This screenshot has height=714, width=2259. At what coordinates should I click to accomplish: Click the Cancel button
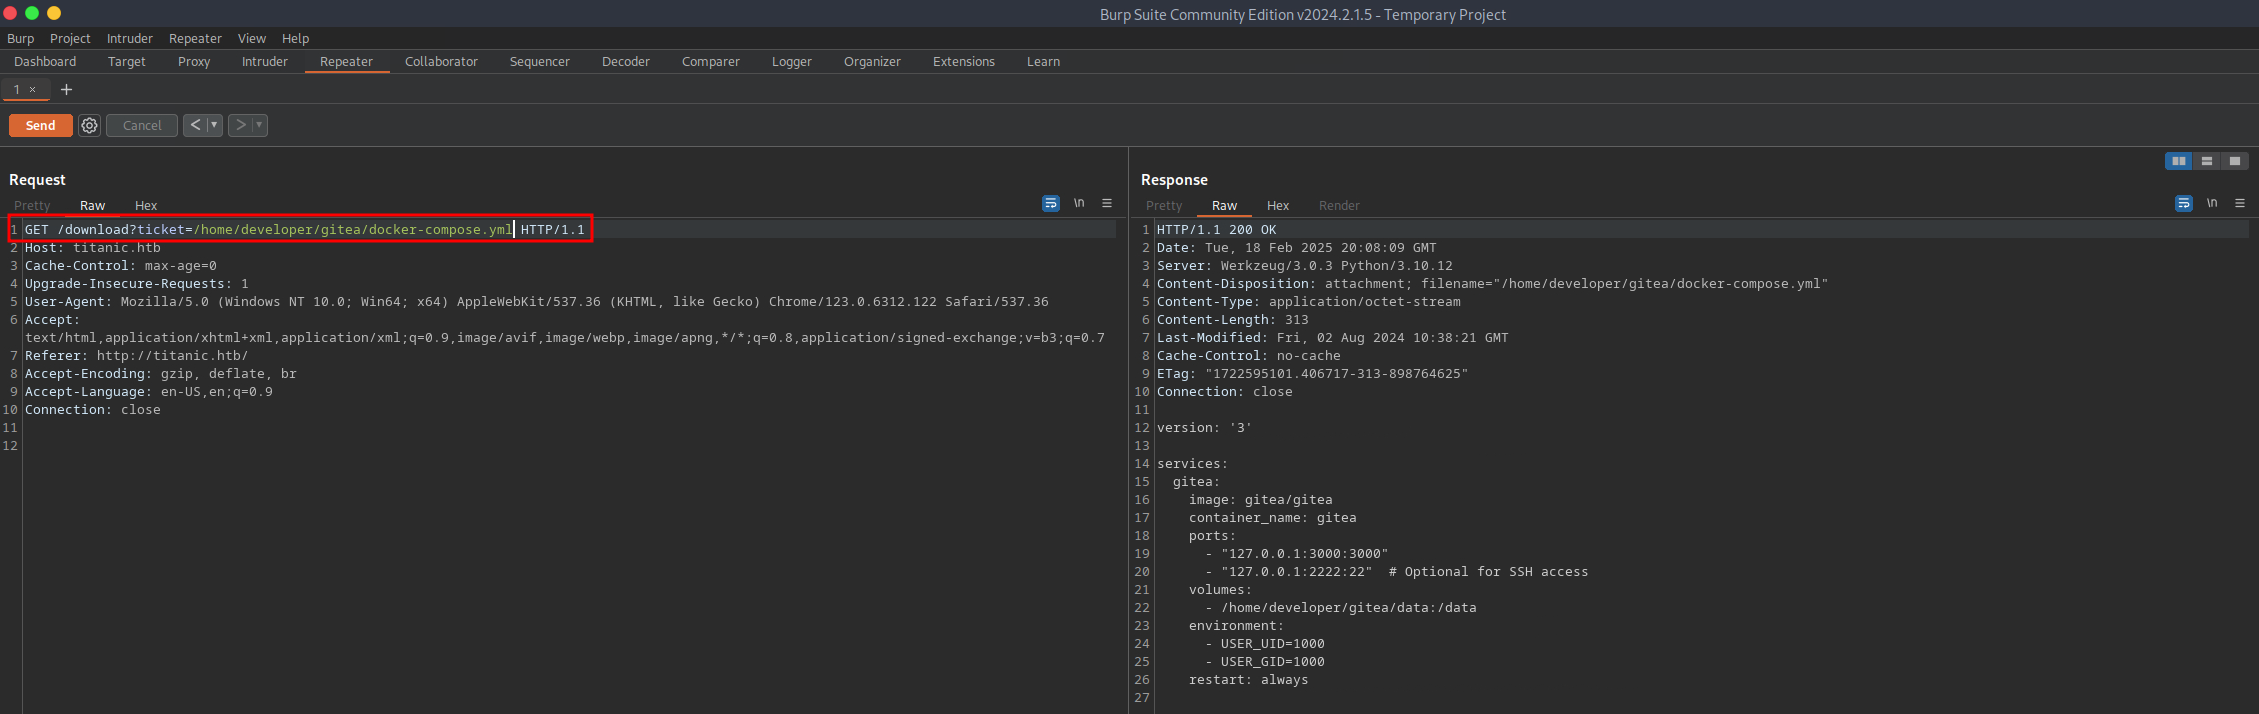click(142, 125)
